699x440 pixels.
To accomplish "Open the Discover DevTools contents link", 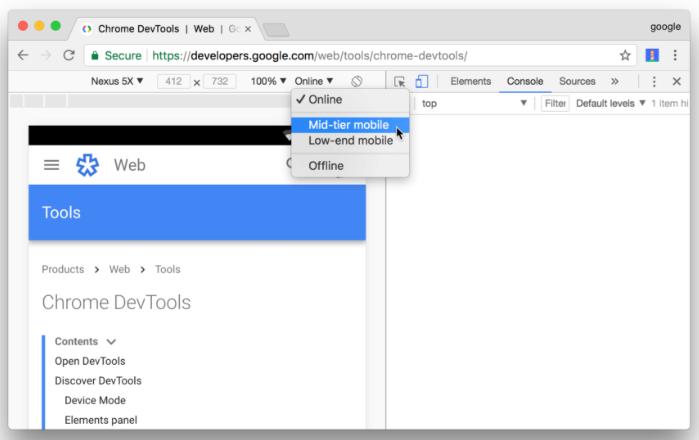I will click(98, 381).
